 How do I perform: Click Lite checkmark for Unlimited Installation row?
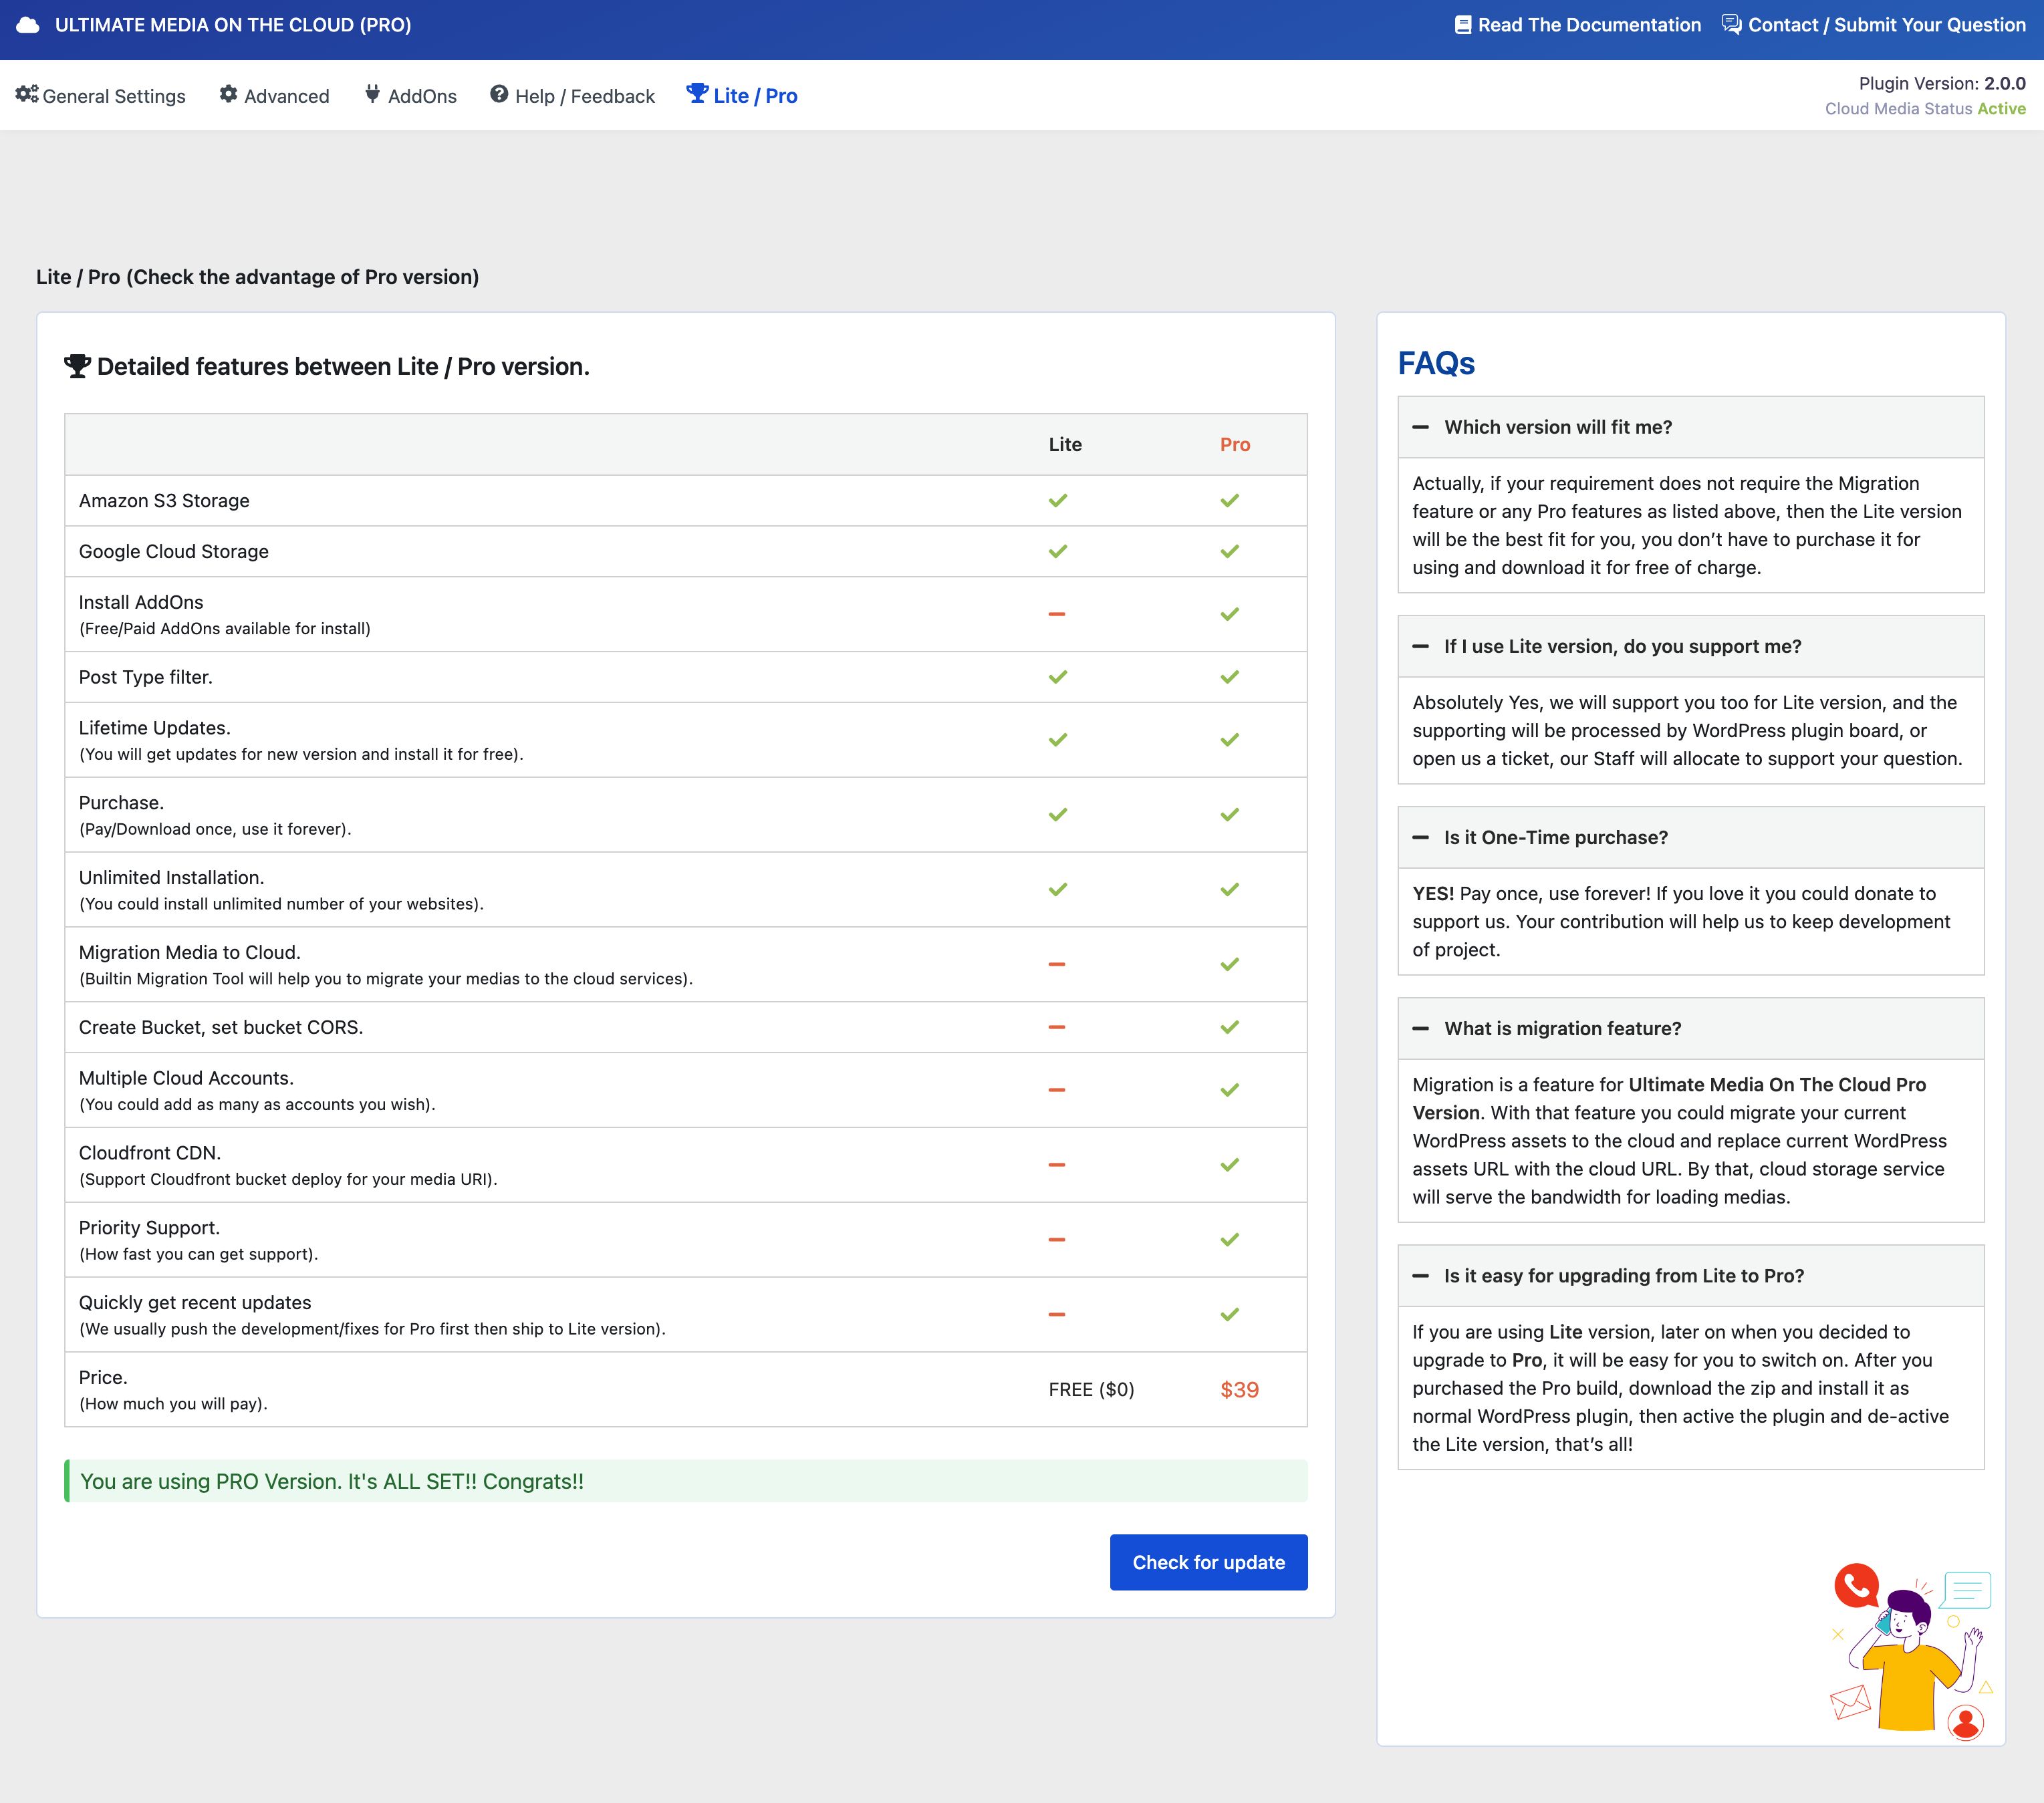pos(1058,889)
